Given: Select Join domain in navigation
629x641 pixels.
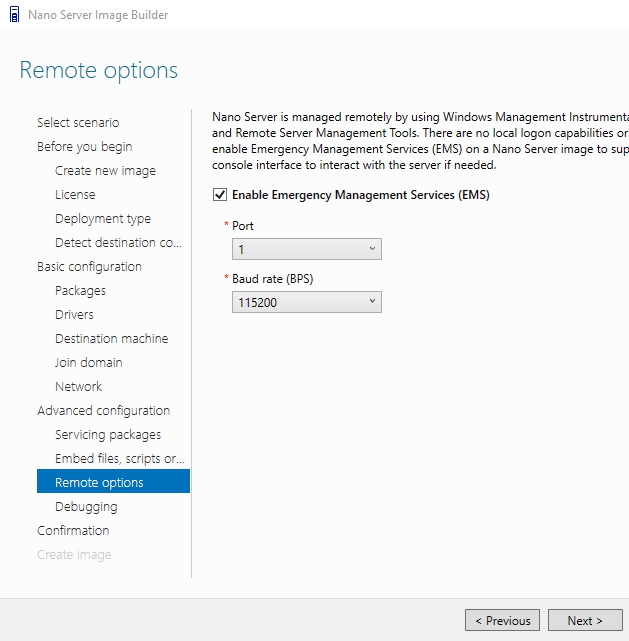Looking at the screenshot, I should click(x=89, y=363).
